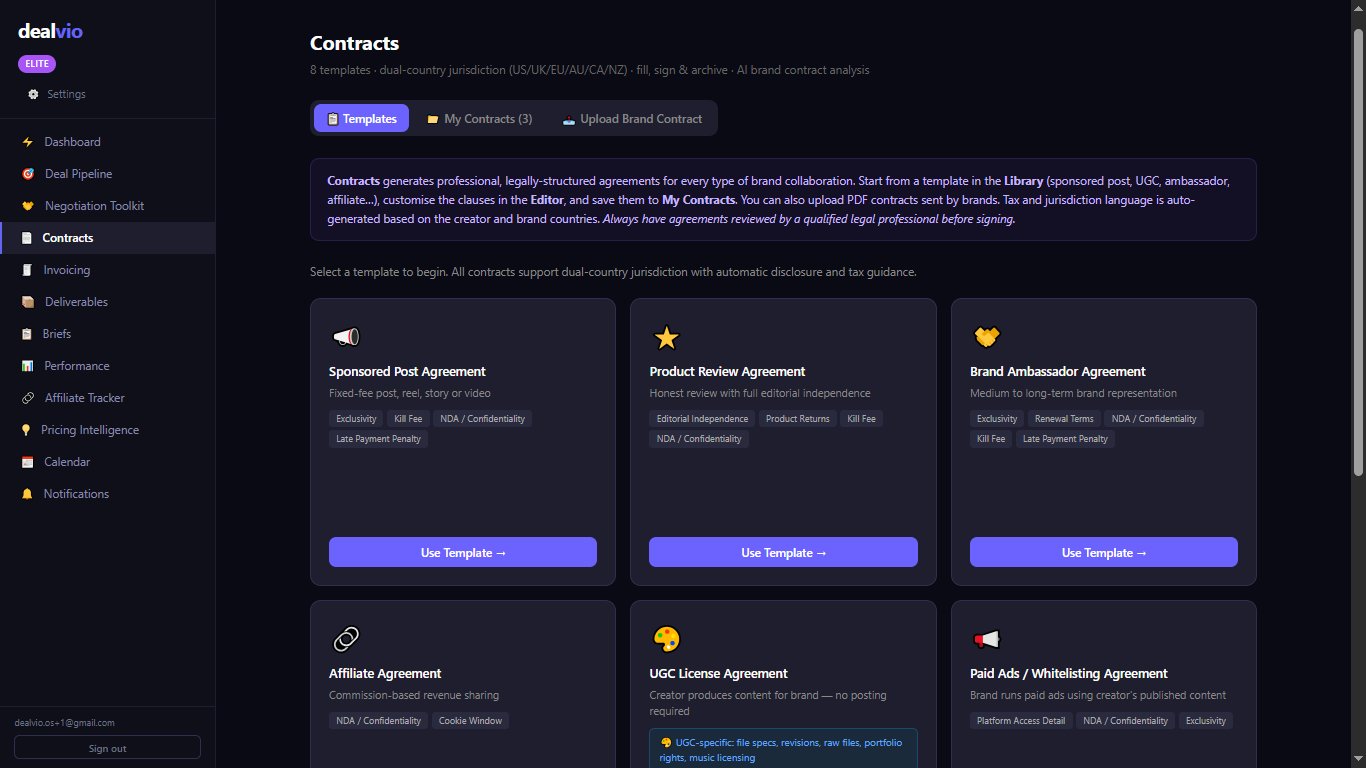The height and width of the screenshot is (768, 1366).
Task: Open the Upload Brand Contract tab
Action: tap(631, 118)
